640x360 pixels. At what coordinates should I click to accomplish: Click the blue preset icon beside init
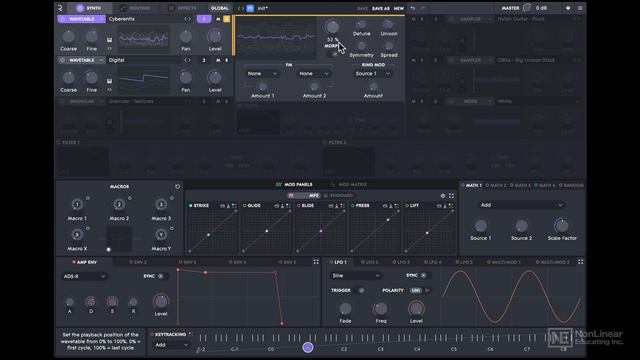click(250, 8)
